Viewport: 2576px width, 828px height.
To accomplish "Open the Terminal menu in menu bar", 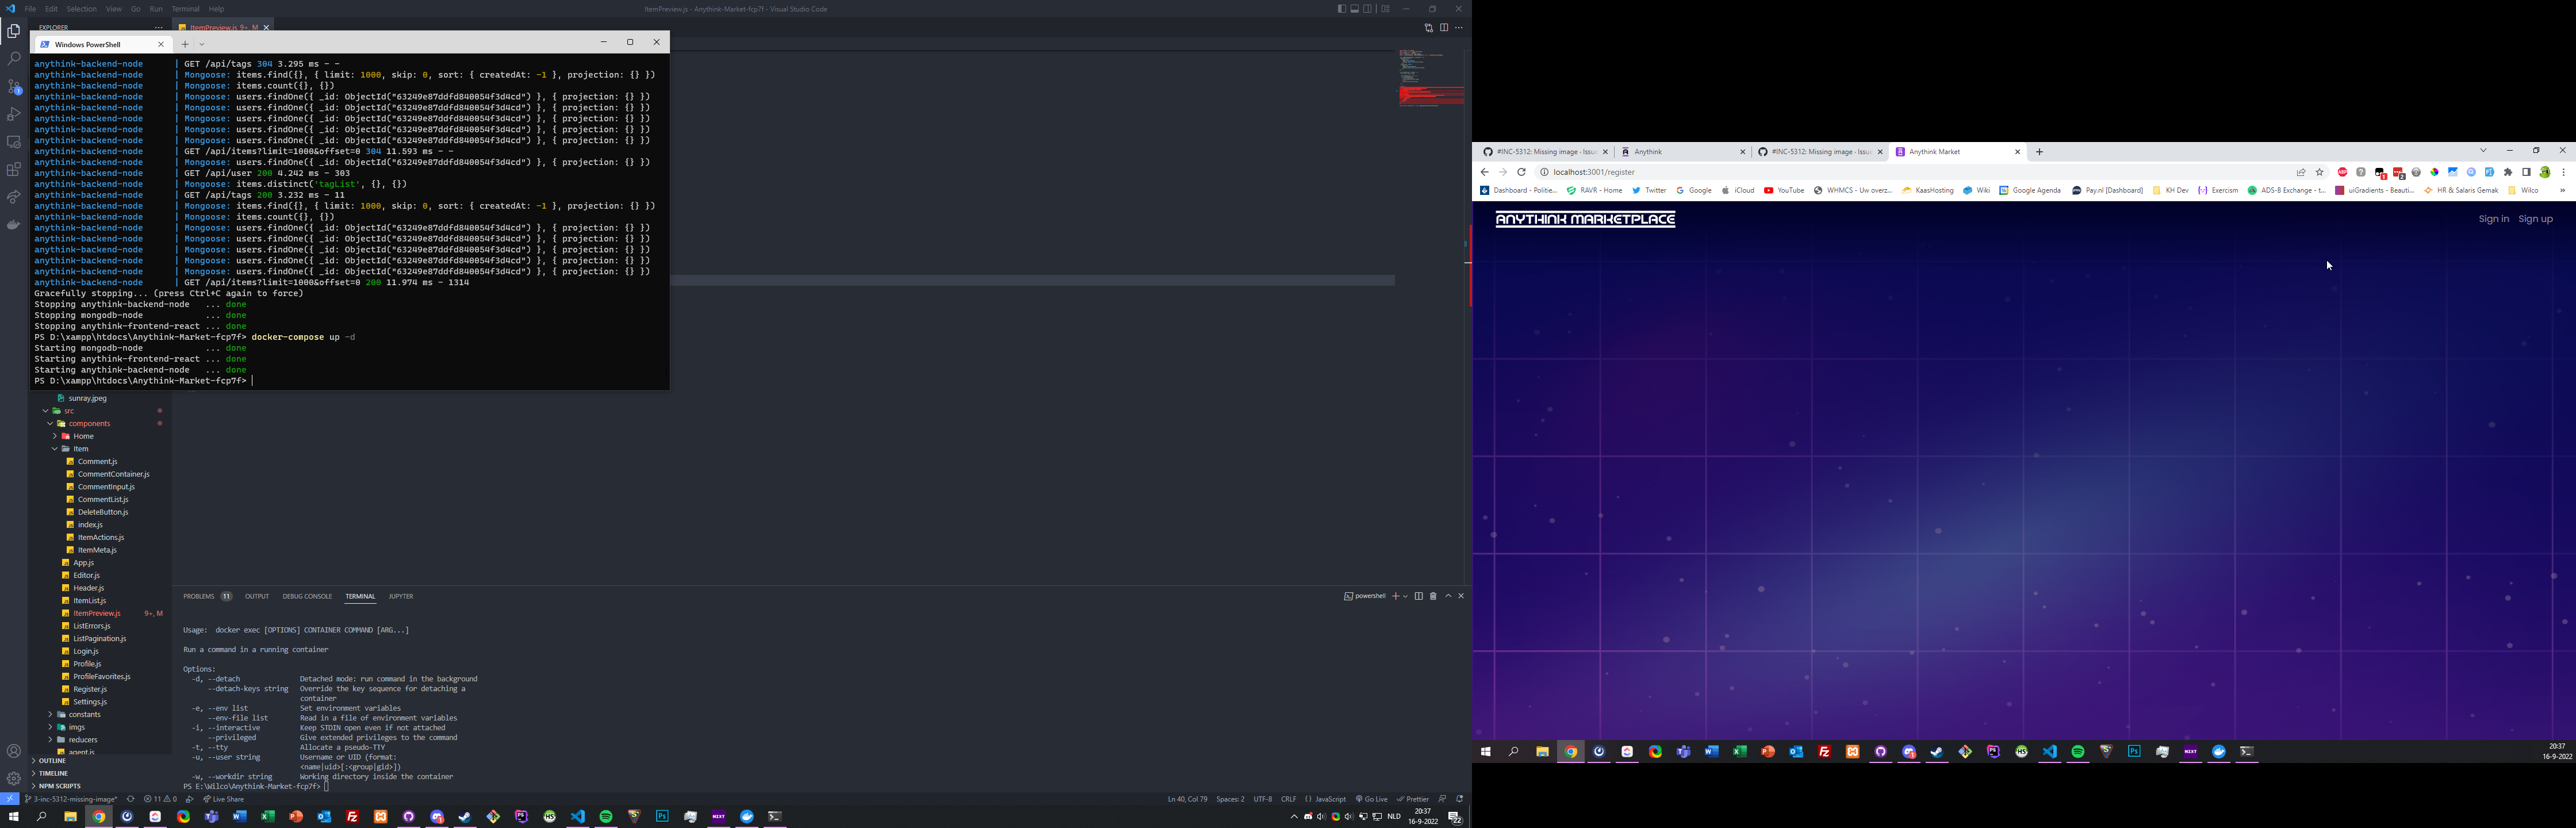I will [x=185, y=9].
